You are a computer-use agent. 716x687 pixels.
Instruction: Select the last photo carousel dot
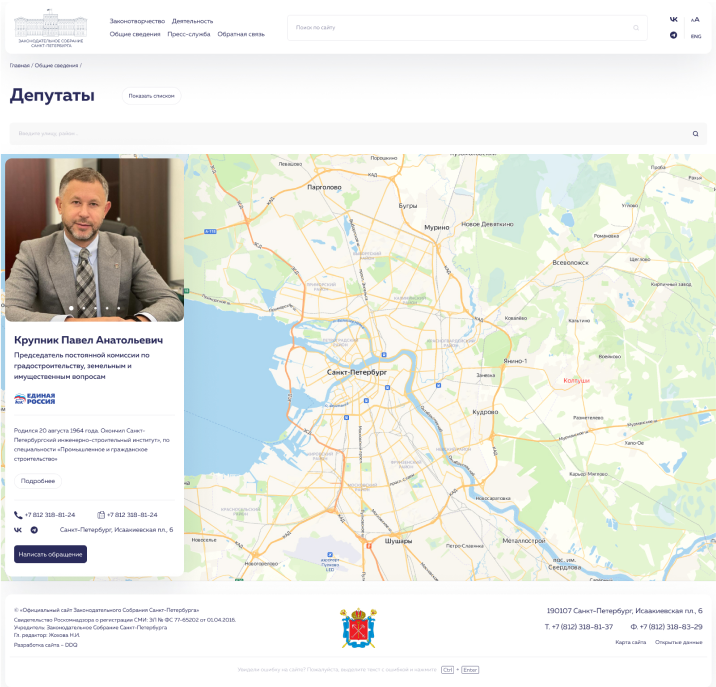[x=118, y=308]
